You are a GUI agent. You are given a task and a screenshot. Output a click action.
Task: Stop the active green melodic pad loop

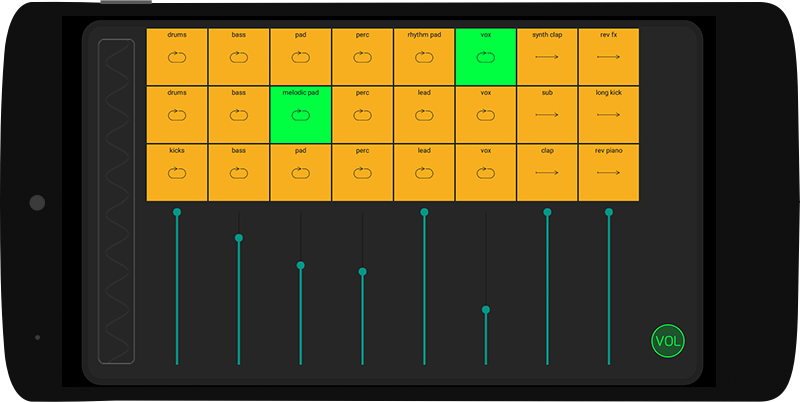coord(301,115)
